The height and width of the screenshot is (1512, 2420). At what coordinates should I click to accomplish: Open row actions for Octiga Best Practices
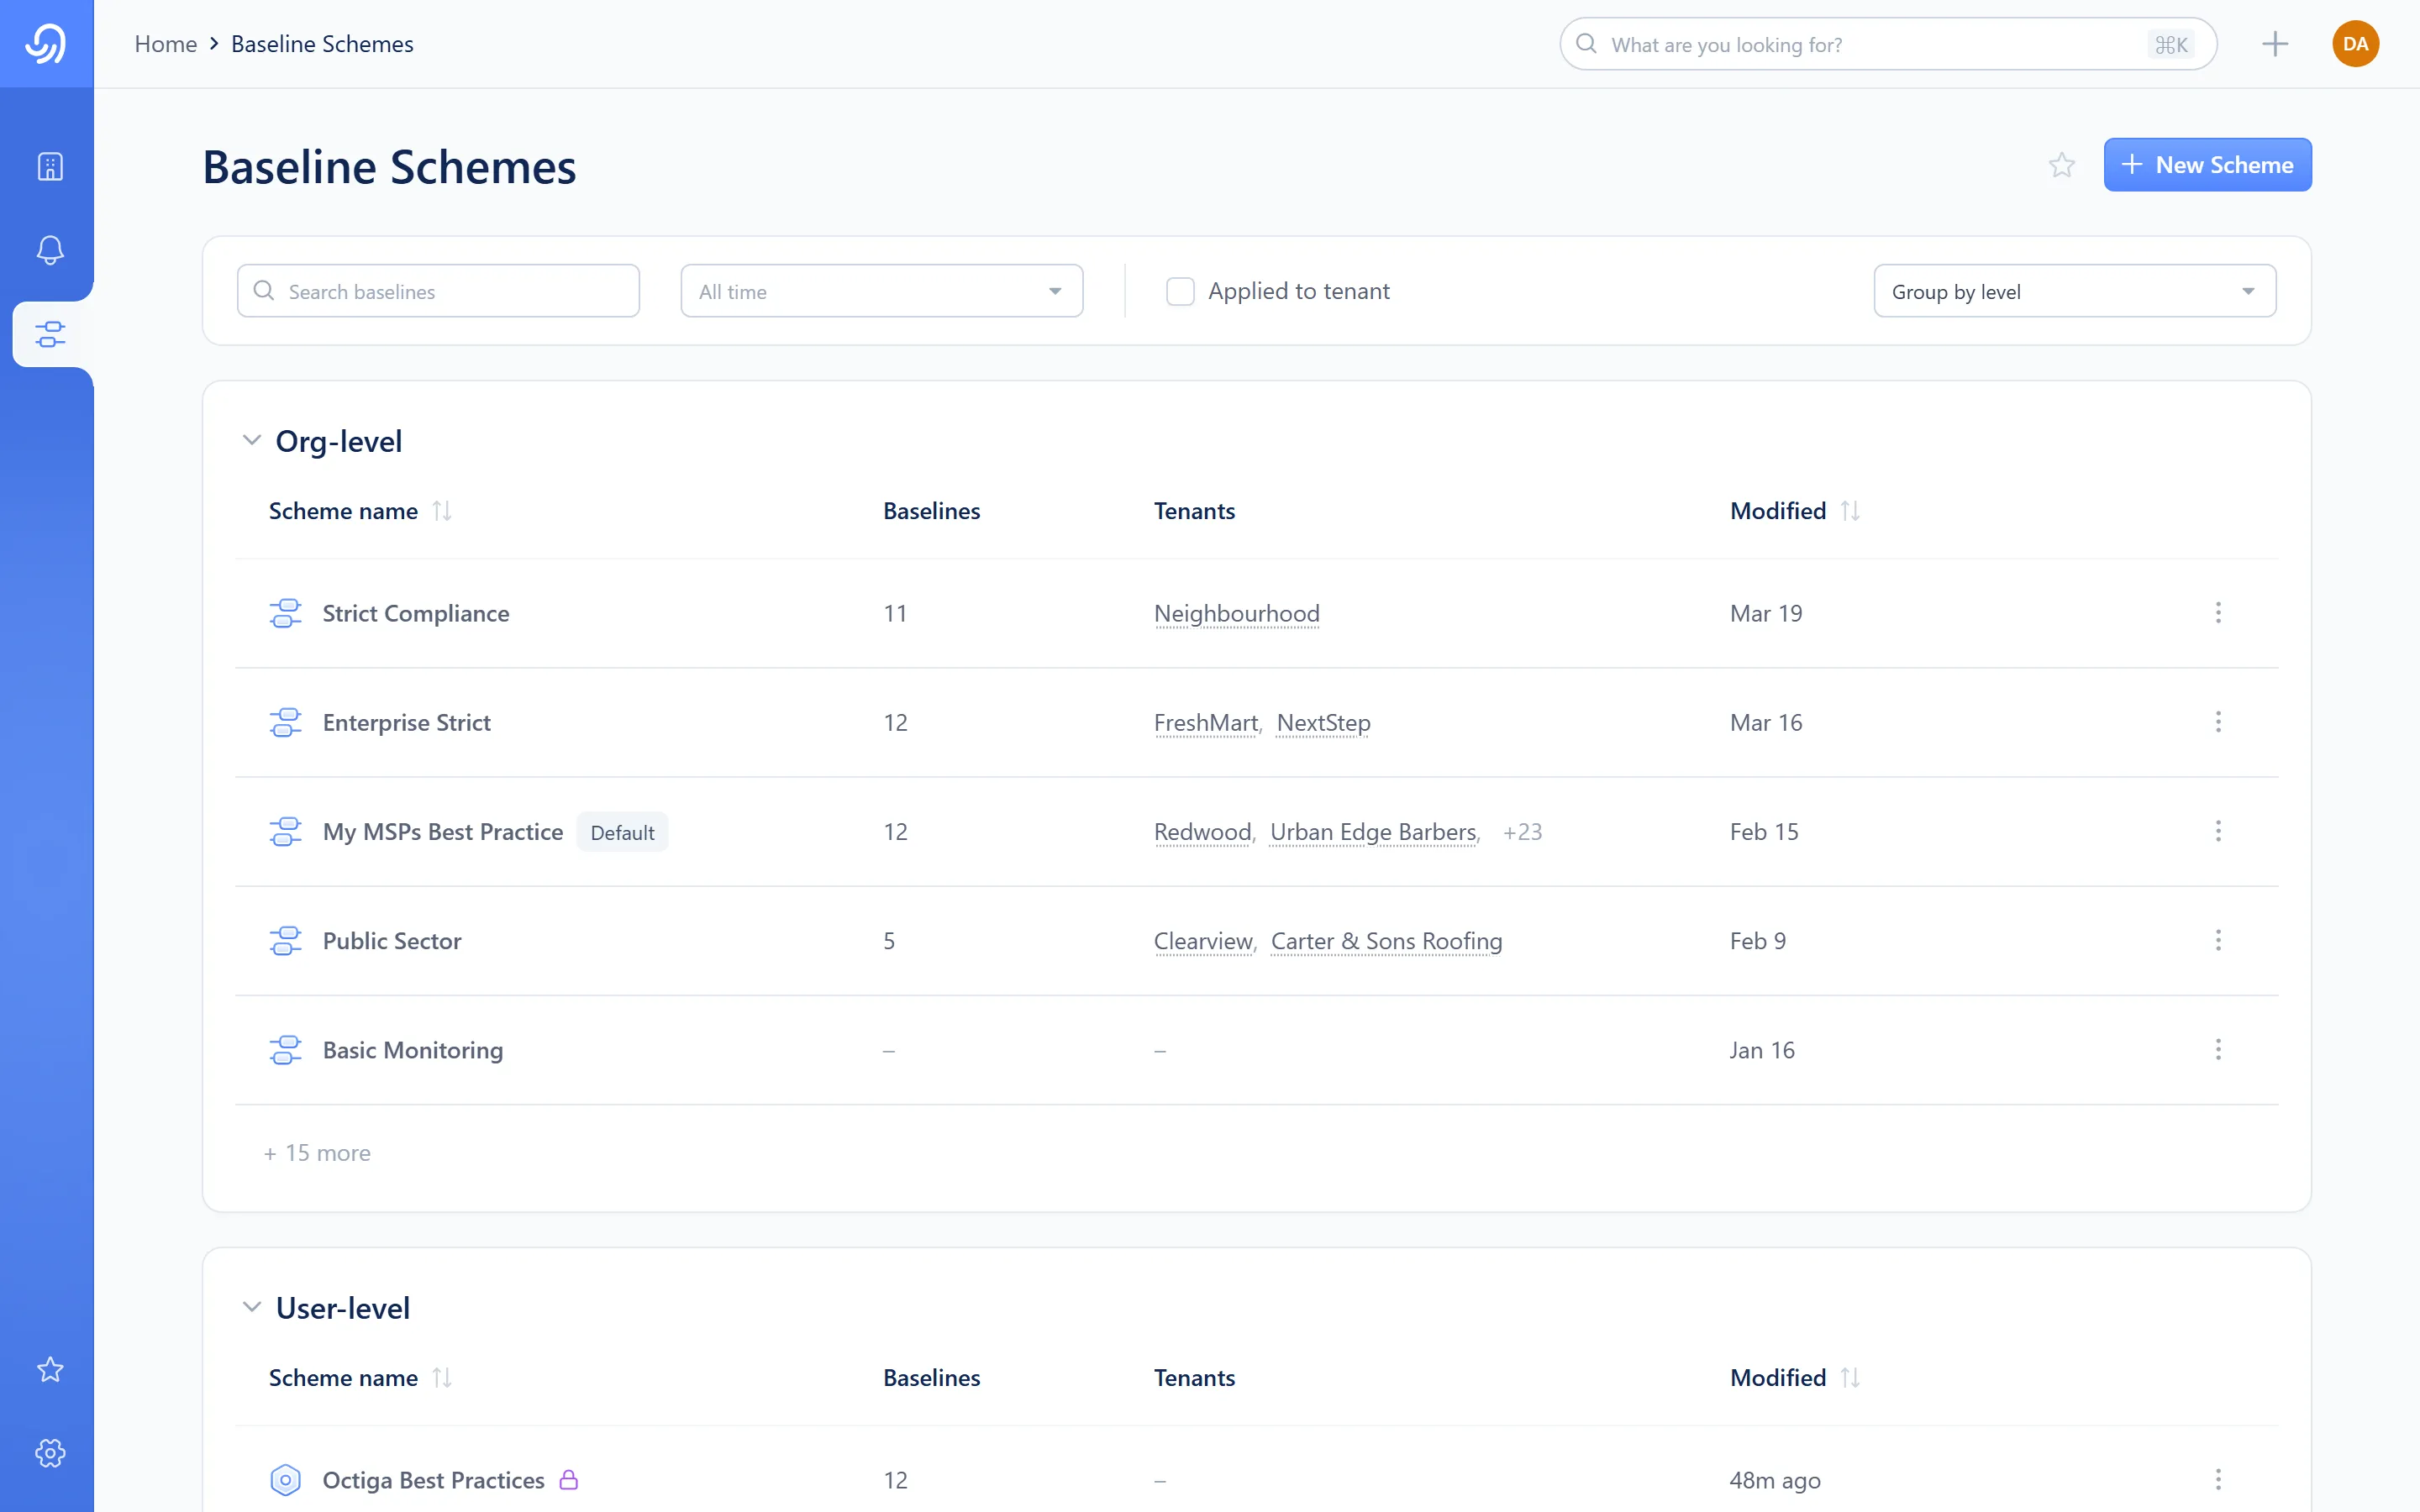2218,1479
